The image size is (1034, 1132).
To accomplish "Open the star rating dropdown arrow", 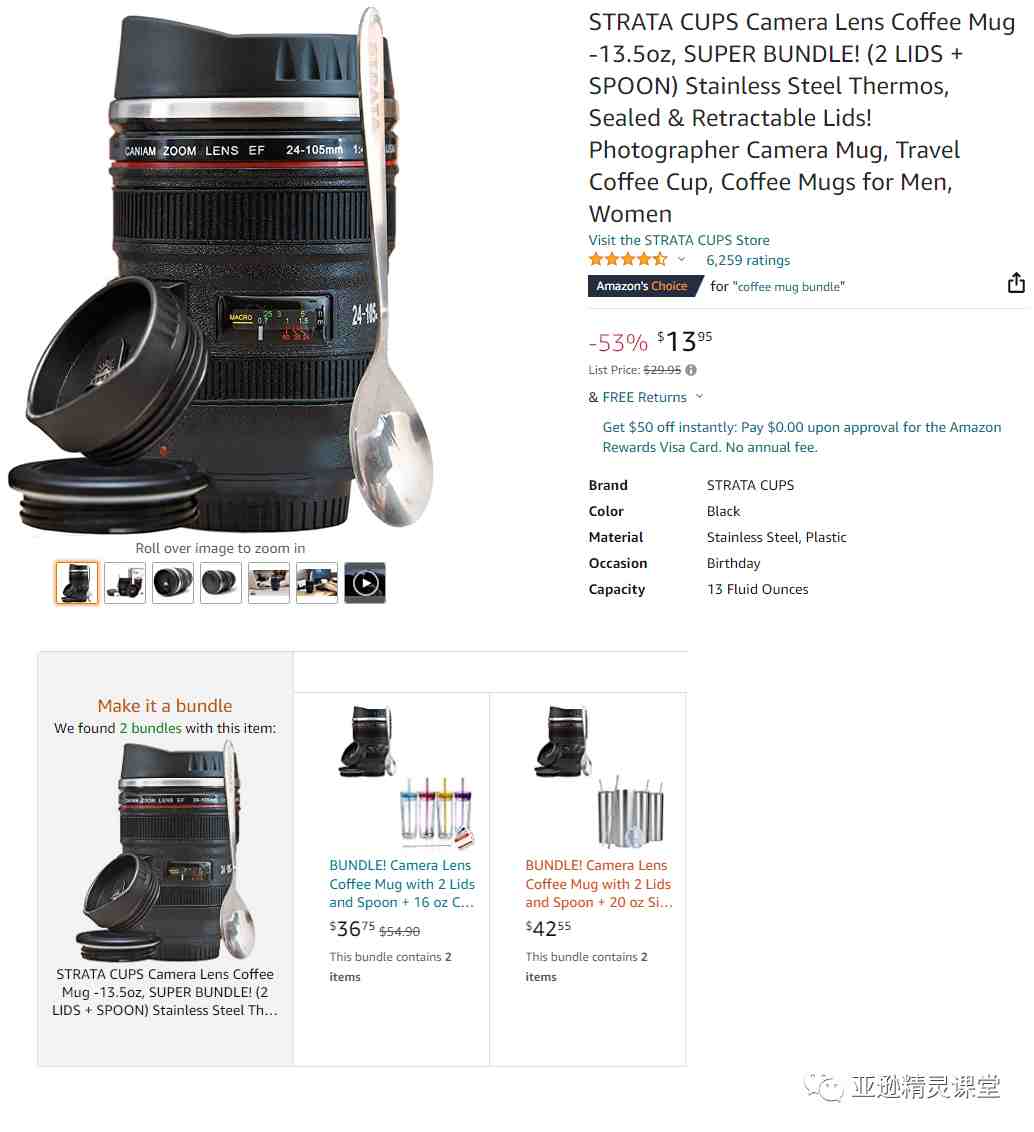I will click(681, 259).
